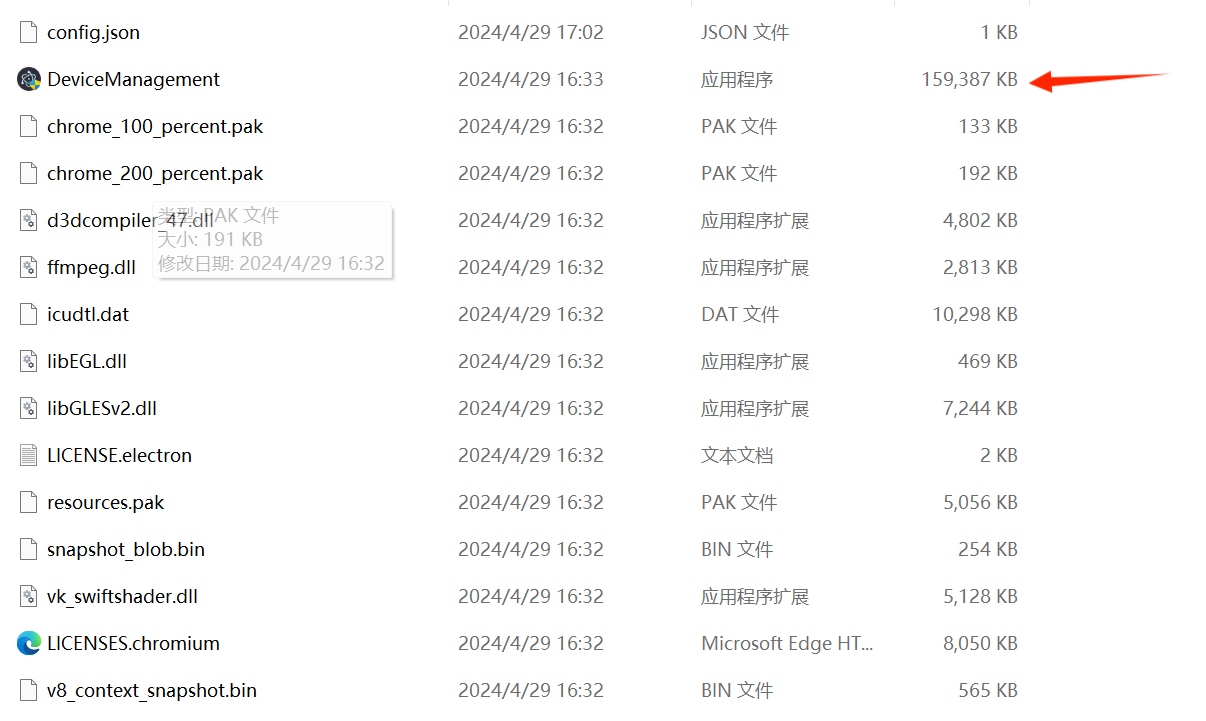The width and height of the screenshot is (1206, 721).
Task: Click the libEGL.dll gear file icon
Action: (x=29, y=362)
